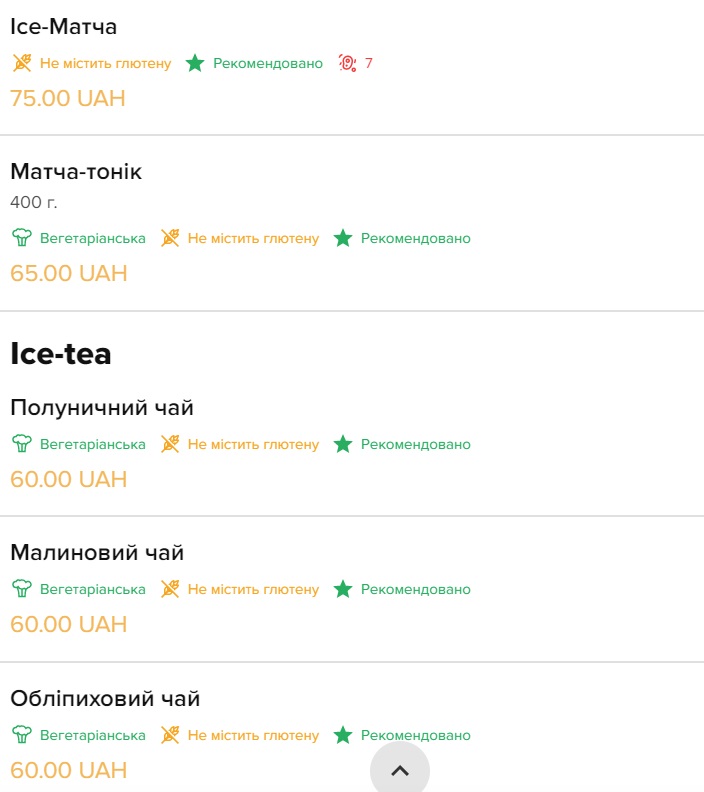The image size is (704, 792).
Task: Click the red allergen icon next to 7
Action: [x=347, y=63]
